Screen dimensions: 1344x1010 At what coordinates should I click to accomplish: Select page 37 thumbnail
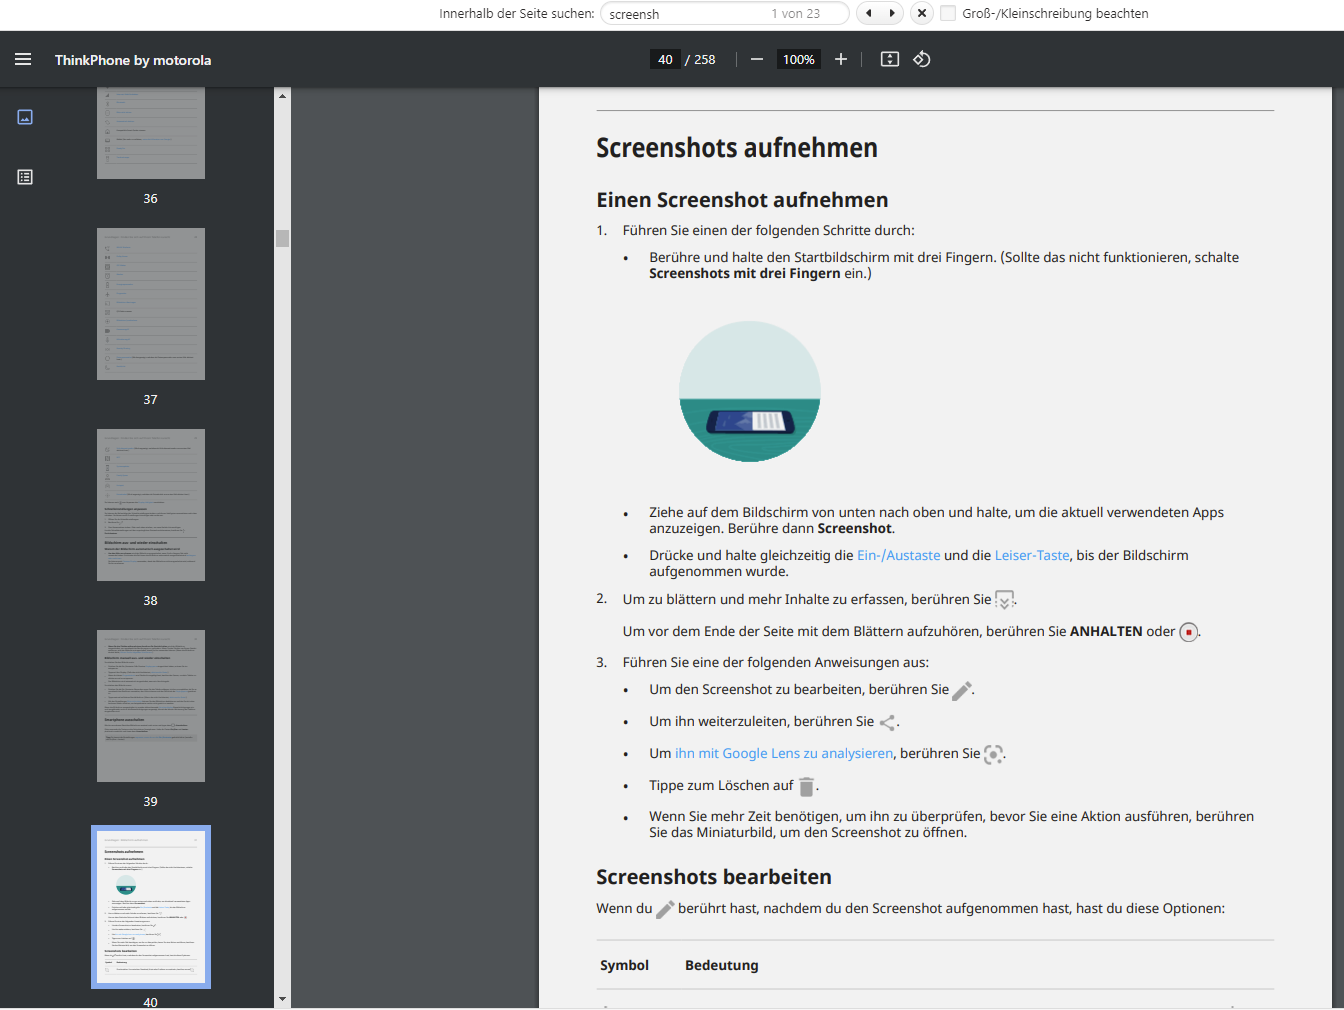151,304
